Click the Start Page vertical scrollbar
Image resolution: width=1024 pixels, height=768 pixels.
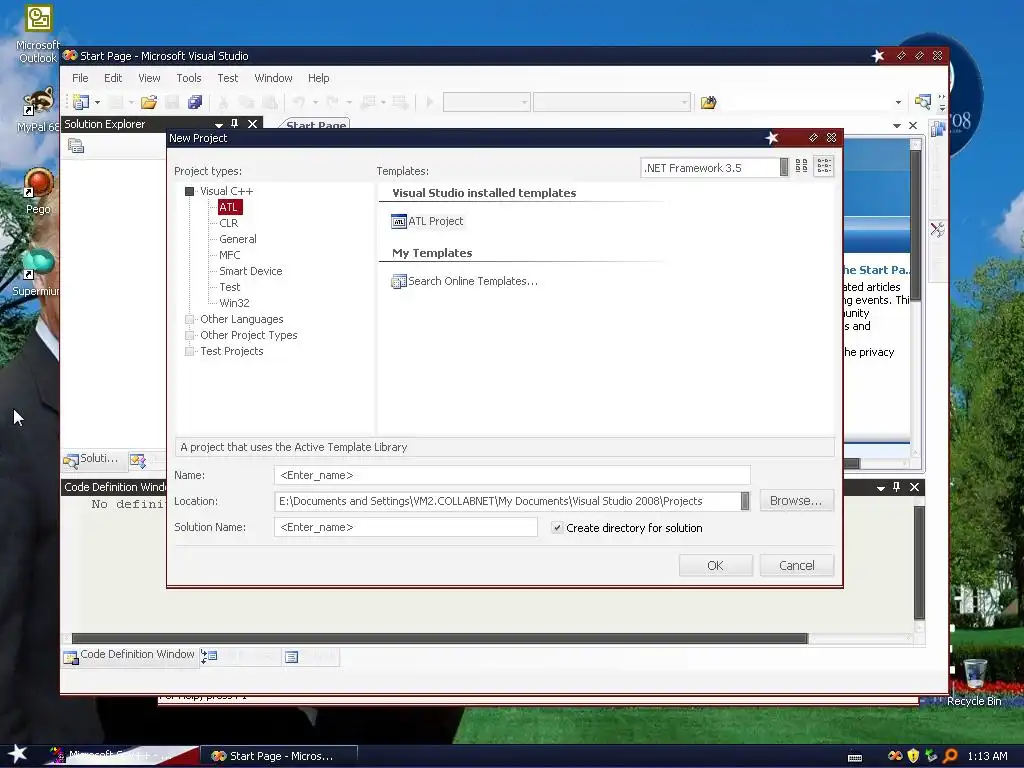916,225
